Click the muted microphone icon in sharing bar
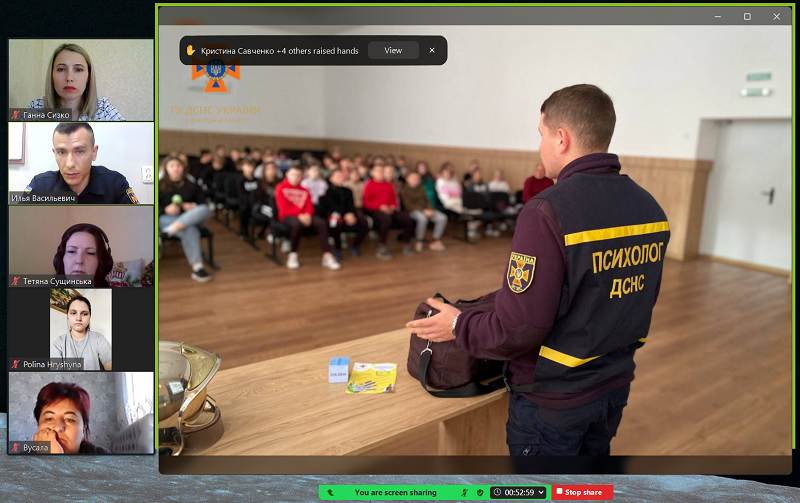Image resolution: width=800 pixels, height=503 pixels. click(465, 492)
